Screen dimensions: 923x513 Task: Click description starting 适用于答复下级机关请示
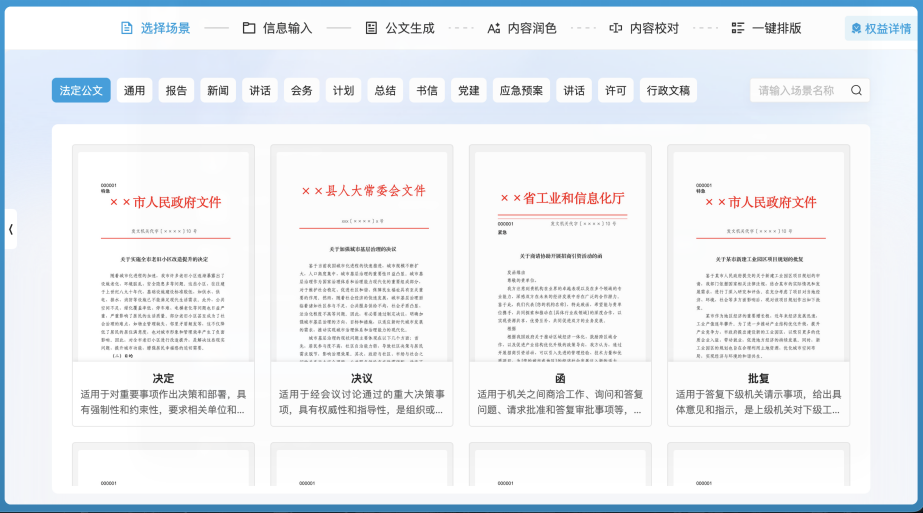(759, 402)
